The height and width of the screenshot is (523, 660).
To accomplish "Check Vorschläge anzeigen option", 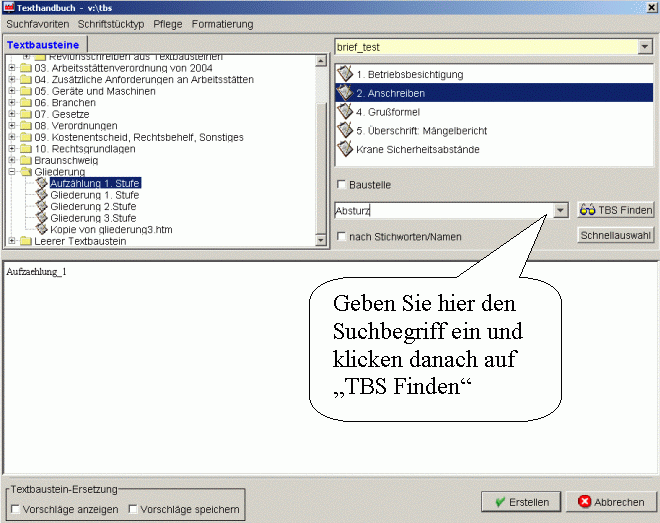I will [x=16, y=509].
